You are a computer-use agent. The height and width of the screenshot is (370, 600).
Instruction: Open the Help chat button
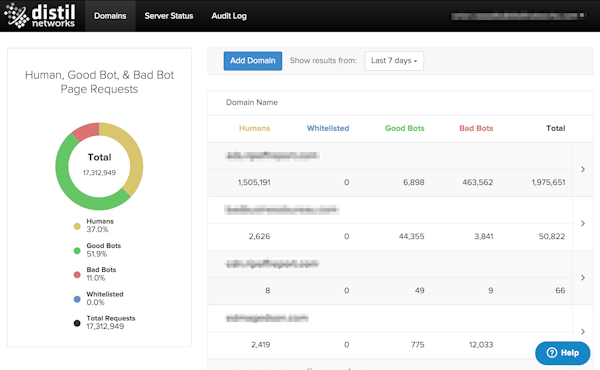(562, 353)
